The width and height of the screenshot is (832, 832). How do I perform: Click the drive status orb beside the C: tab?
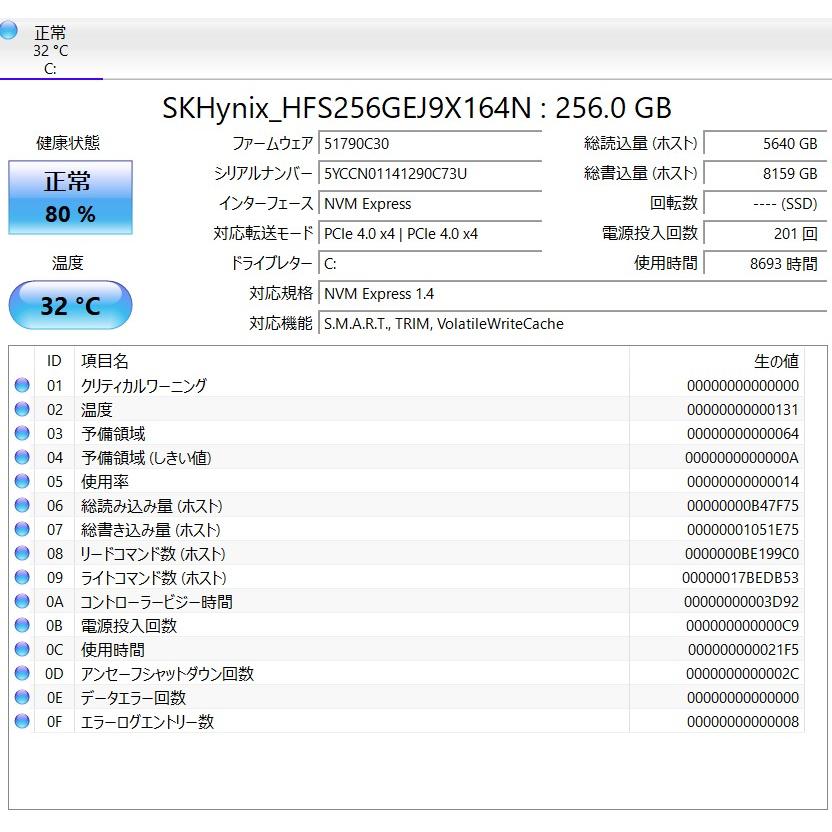tap(8, 30)
